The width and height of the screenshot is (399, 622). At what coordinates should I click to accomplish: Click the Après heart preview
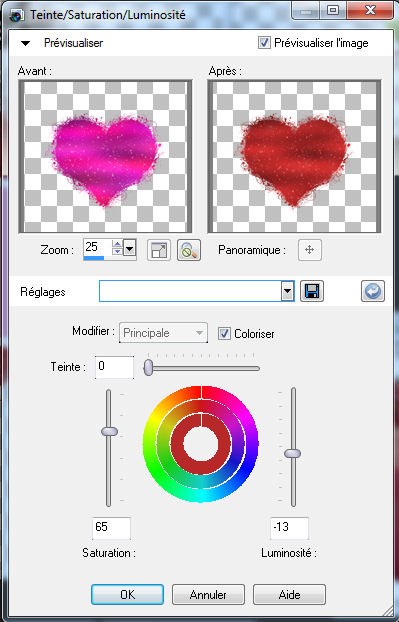pos(294,156)
